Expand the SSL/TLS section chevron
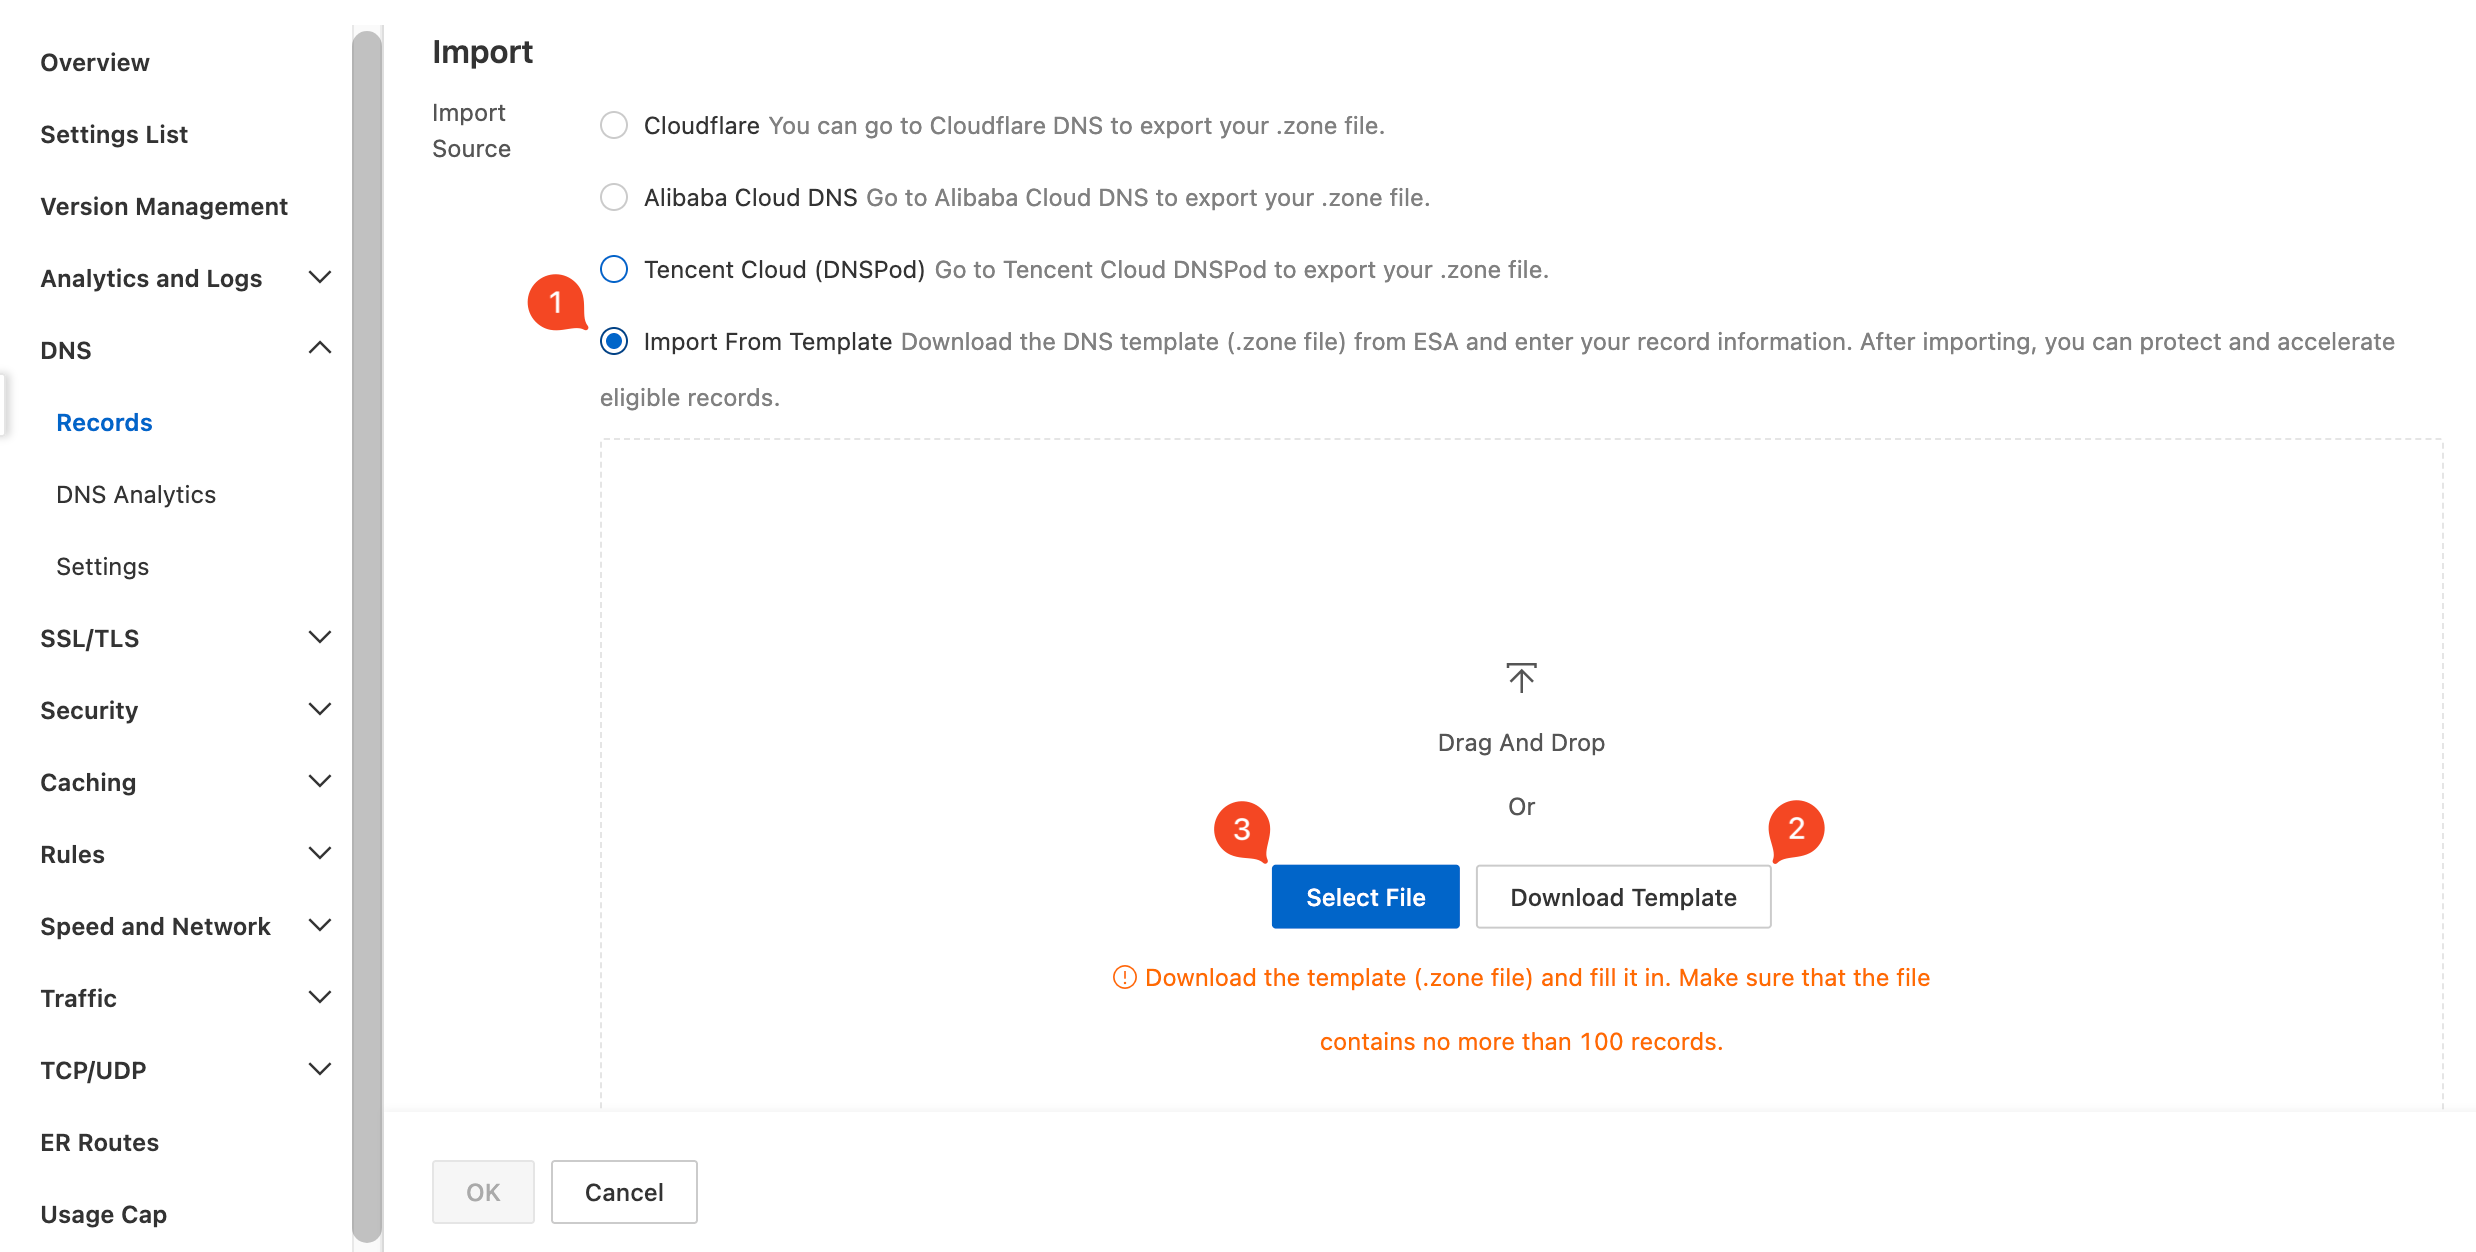This screenshot has width=2476, height=1252. [320, 637]
